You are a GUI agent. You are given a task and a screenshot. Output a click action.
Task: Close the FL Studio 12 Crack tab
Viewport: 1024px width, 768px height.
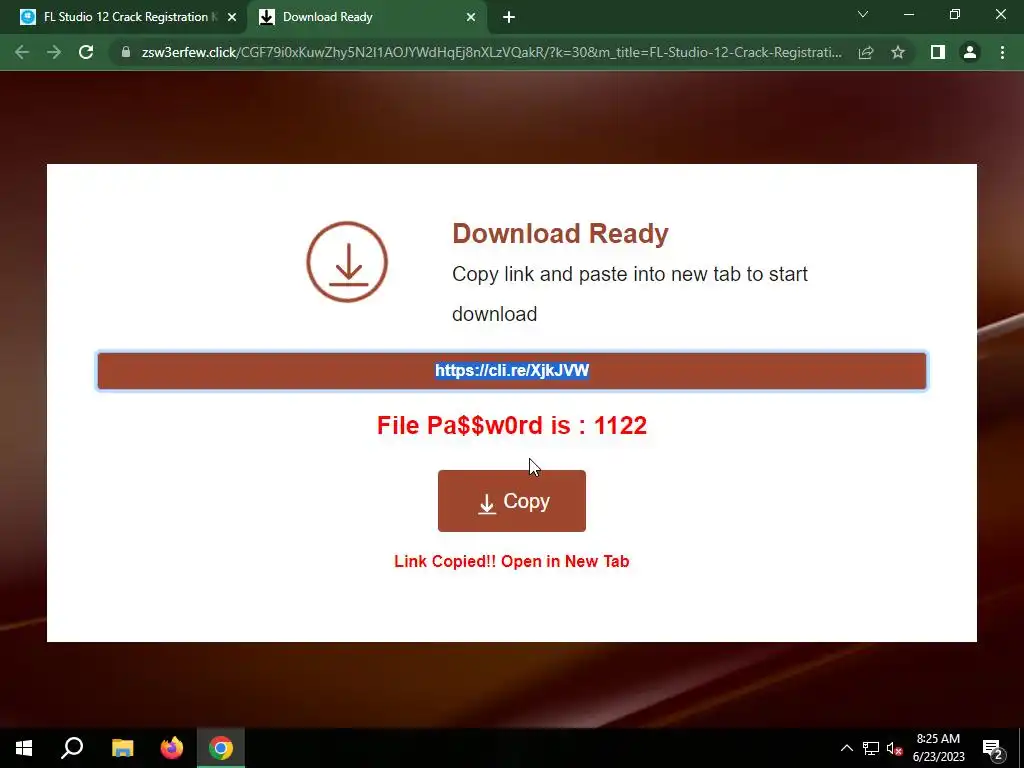tap(232, 17)
